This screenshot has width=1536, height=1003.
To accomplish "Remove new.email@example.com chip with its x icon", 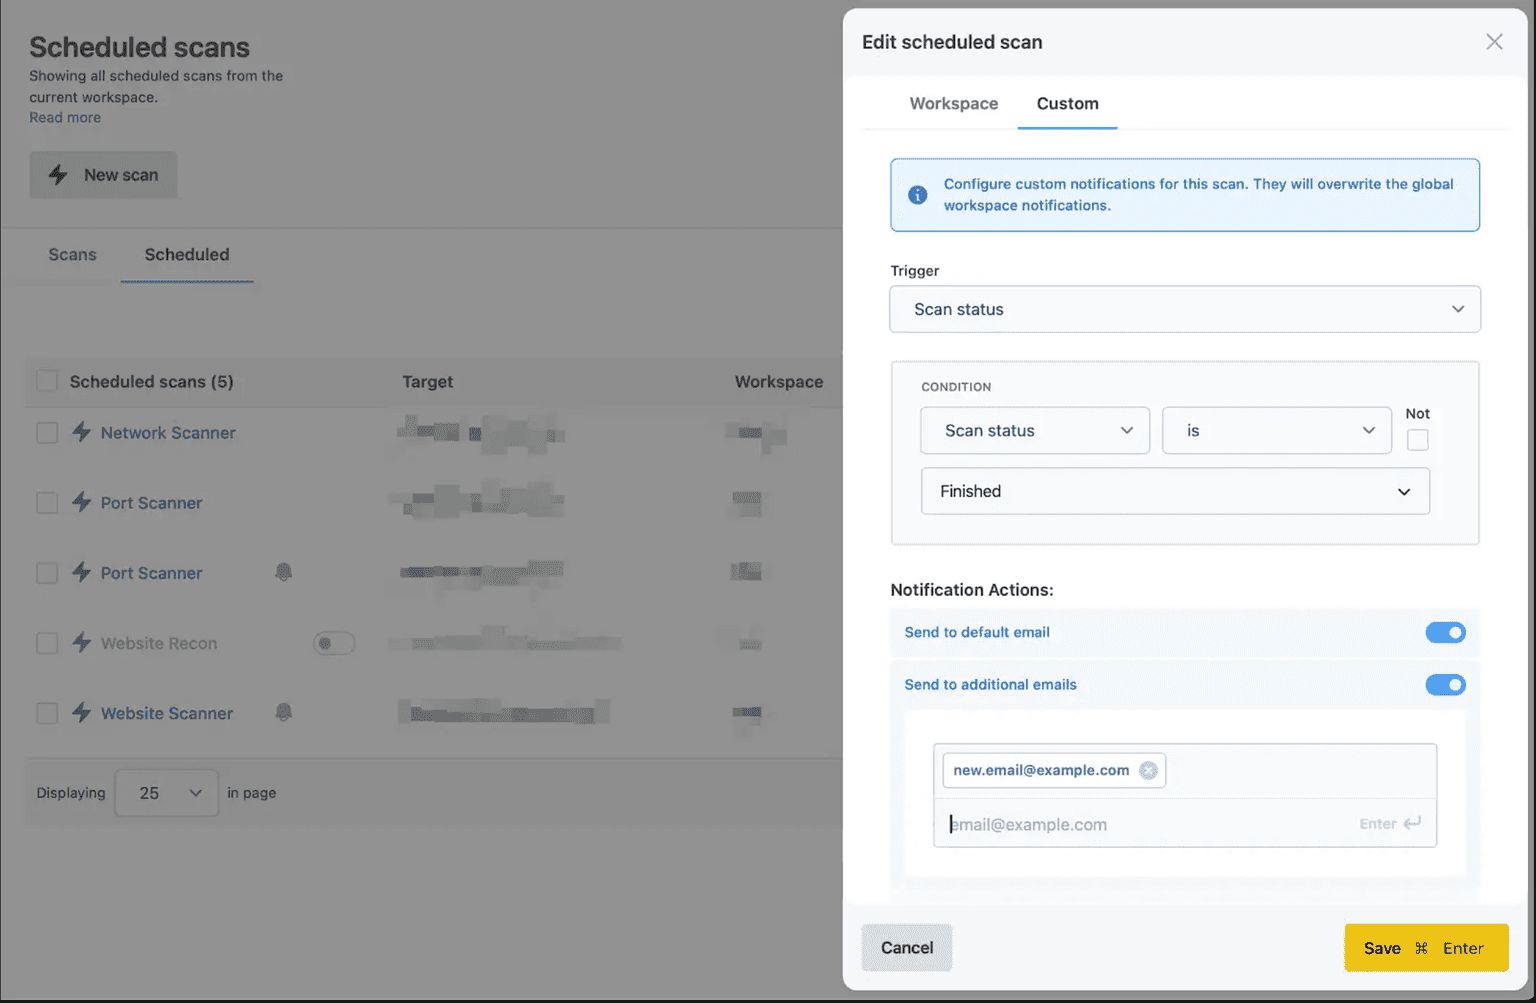I will pyautogui.click(x=1149, y=770).
